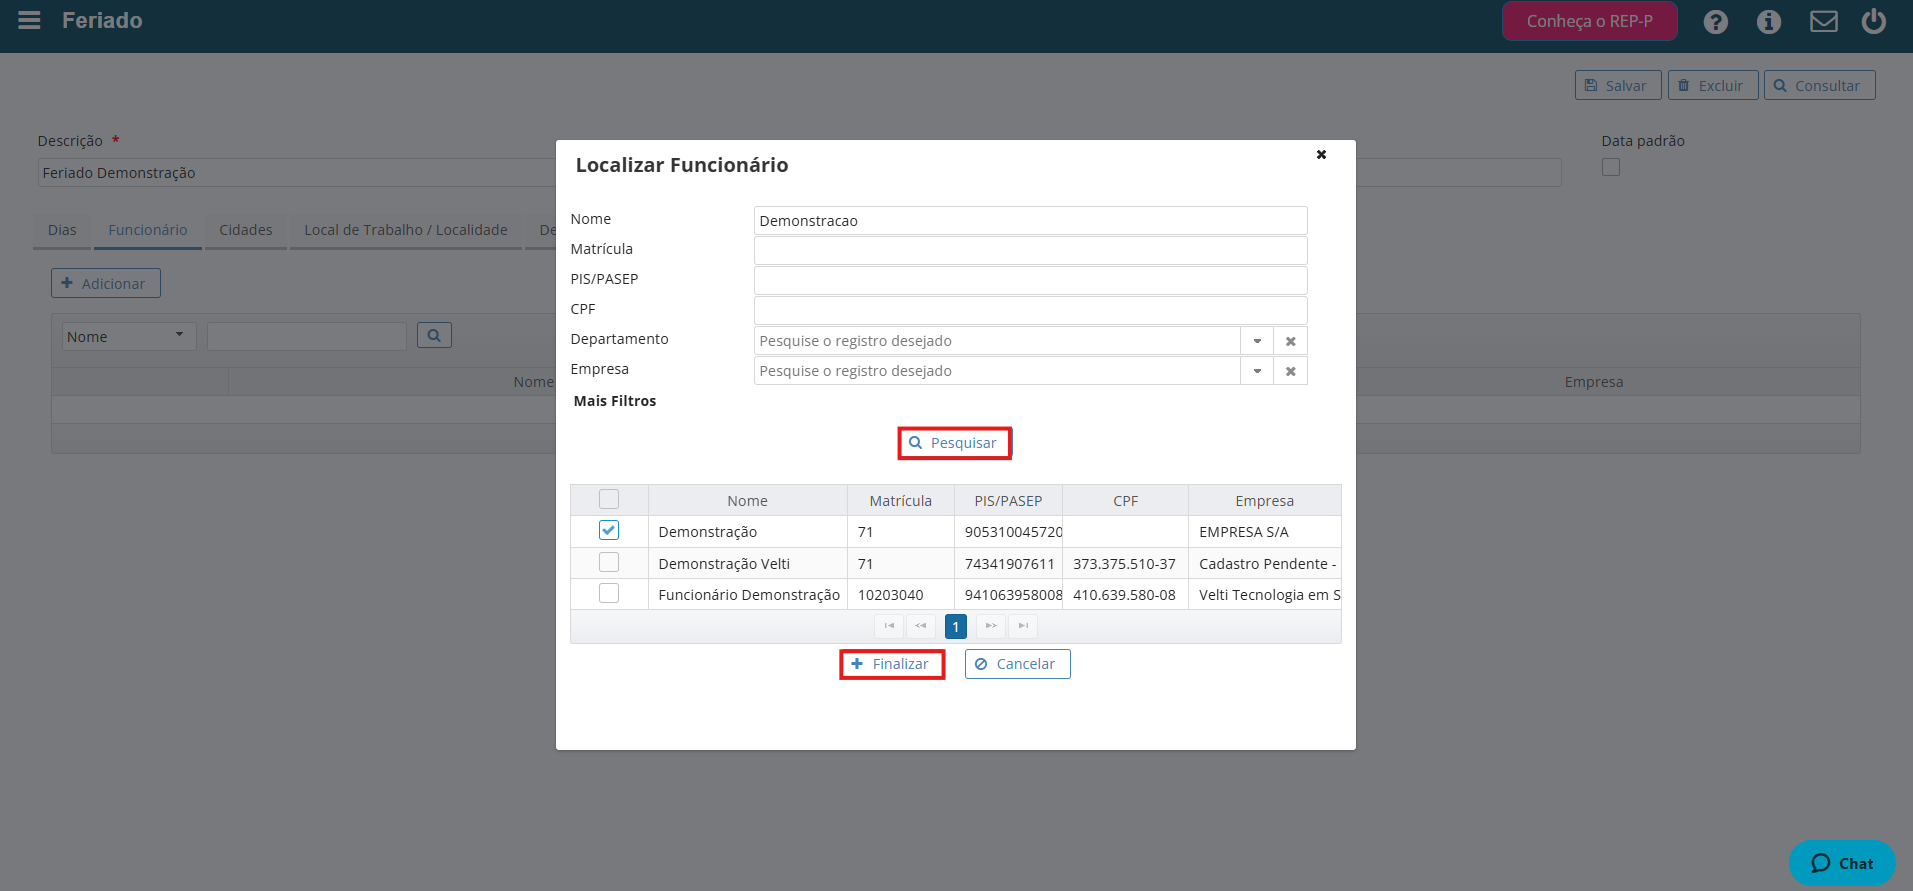
Task: Toggle the select-all header checkbox
Action: click(x=608, y=499)
